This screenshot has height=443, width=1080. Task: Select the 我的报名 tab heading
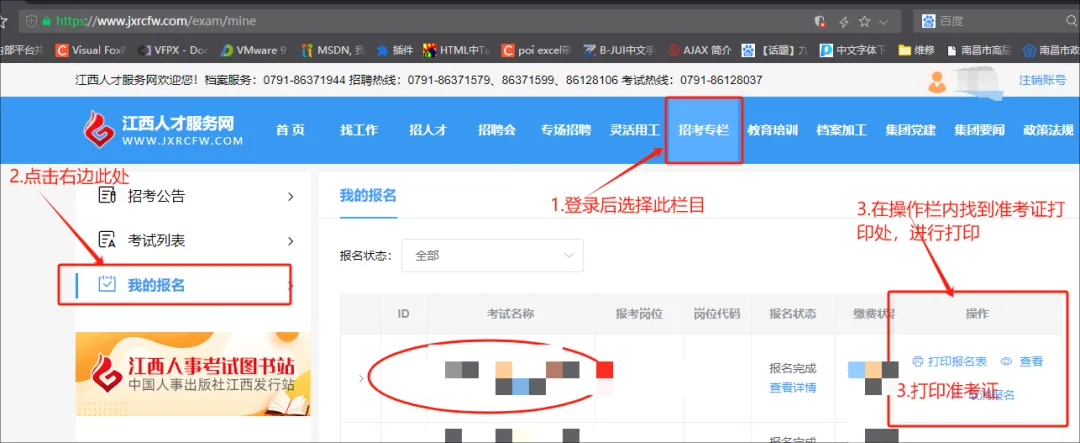(368, 195)
